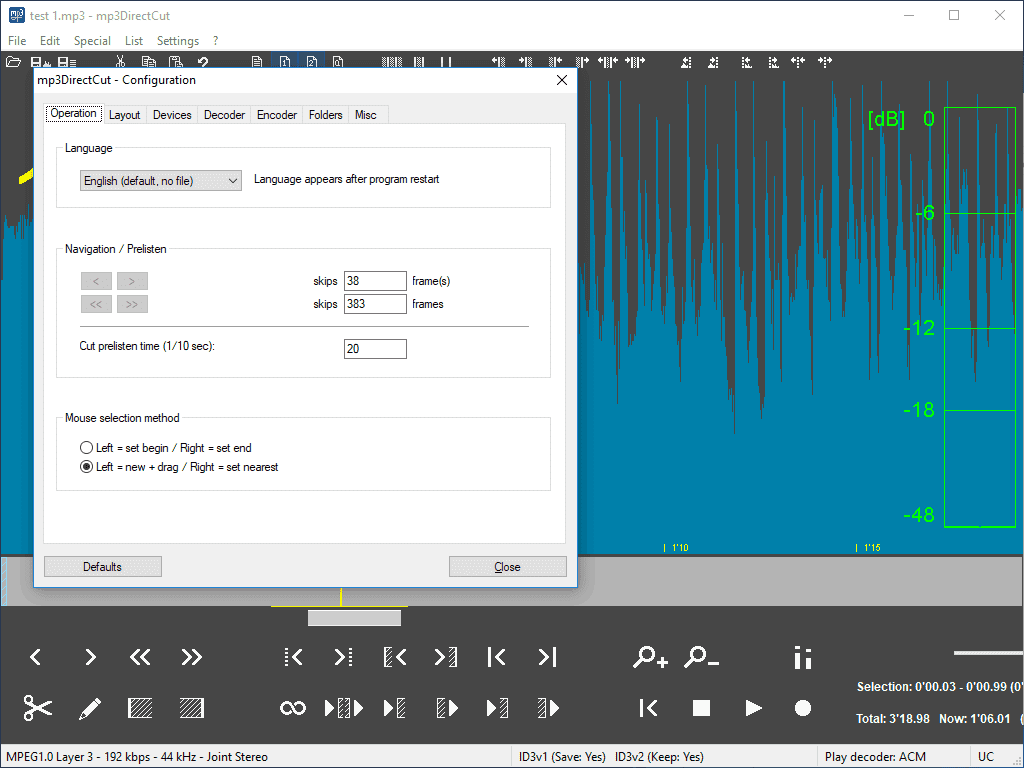1024x768 pixels.
Task: Click the '<<' button in Configuration dialog
Action: pos(96,304)
